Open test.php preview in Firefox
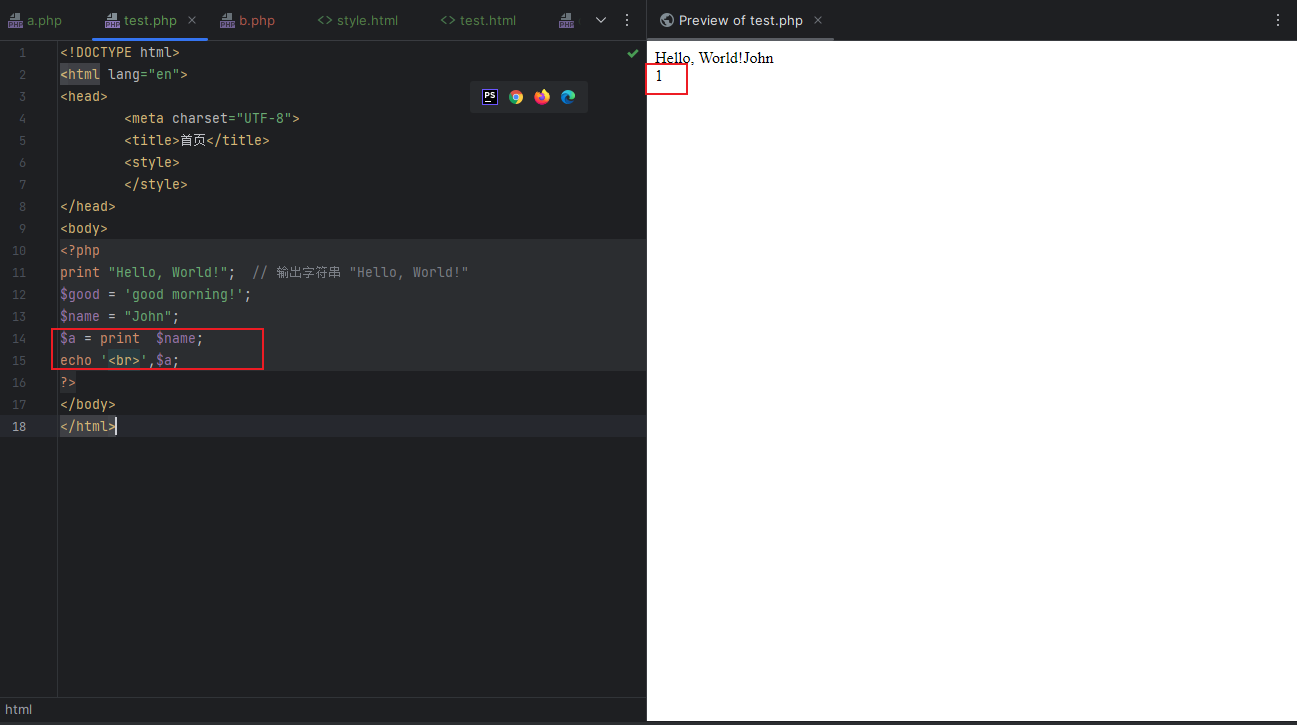1297x725 pixels. point(541,96)
